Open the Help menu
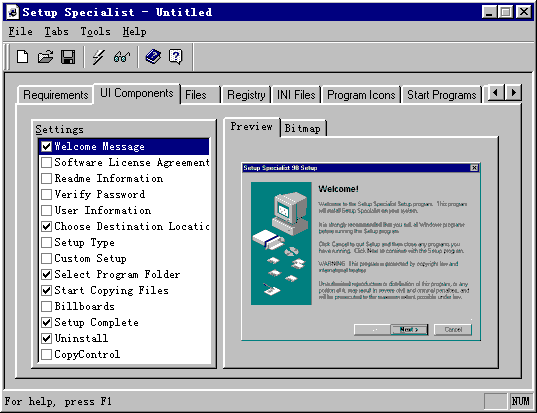 135,32
